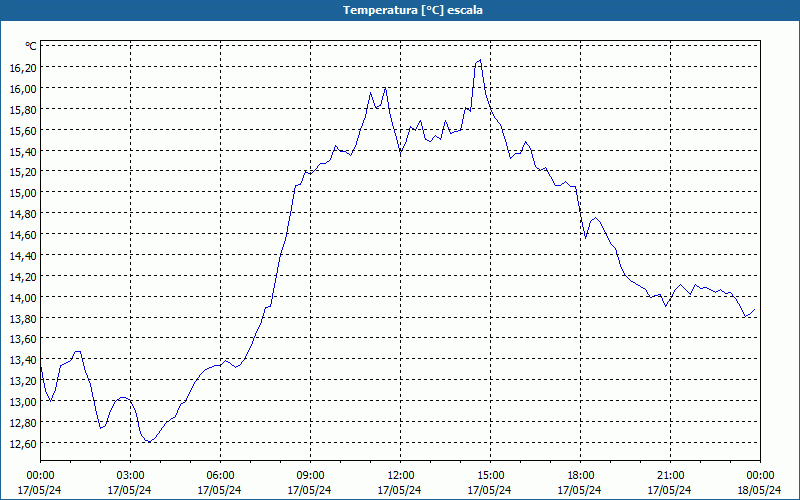Select the 13,60 y-axis label
This screenshot has height=500, width=800.
pos(23,339)
